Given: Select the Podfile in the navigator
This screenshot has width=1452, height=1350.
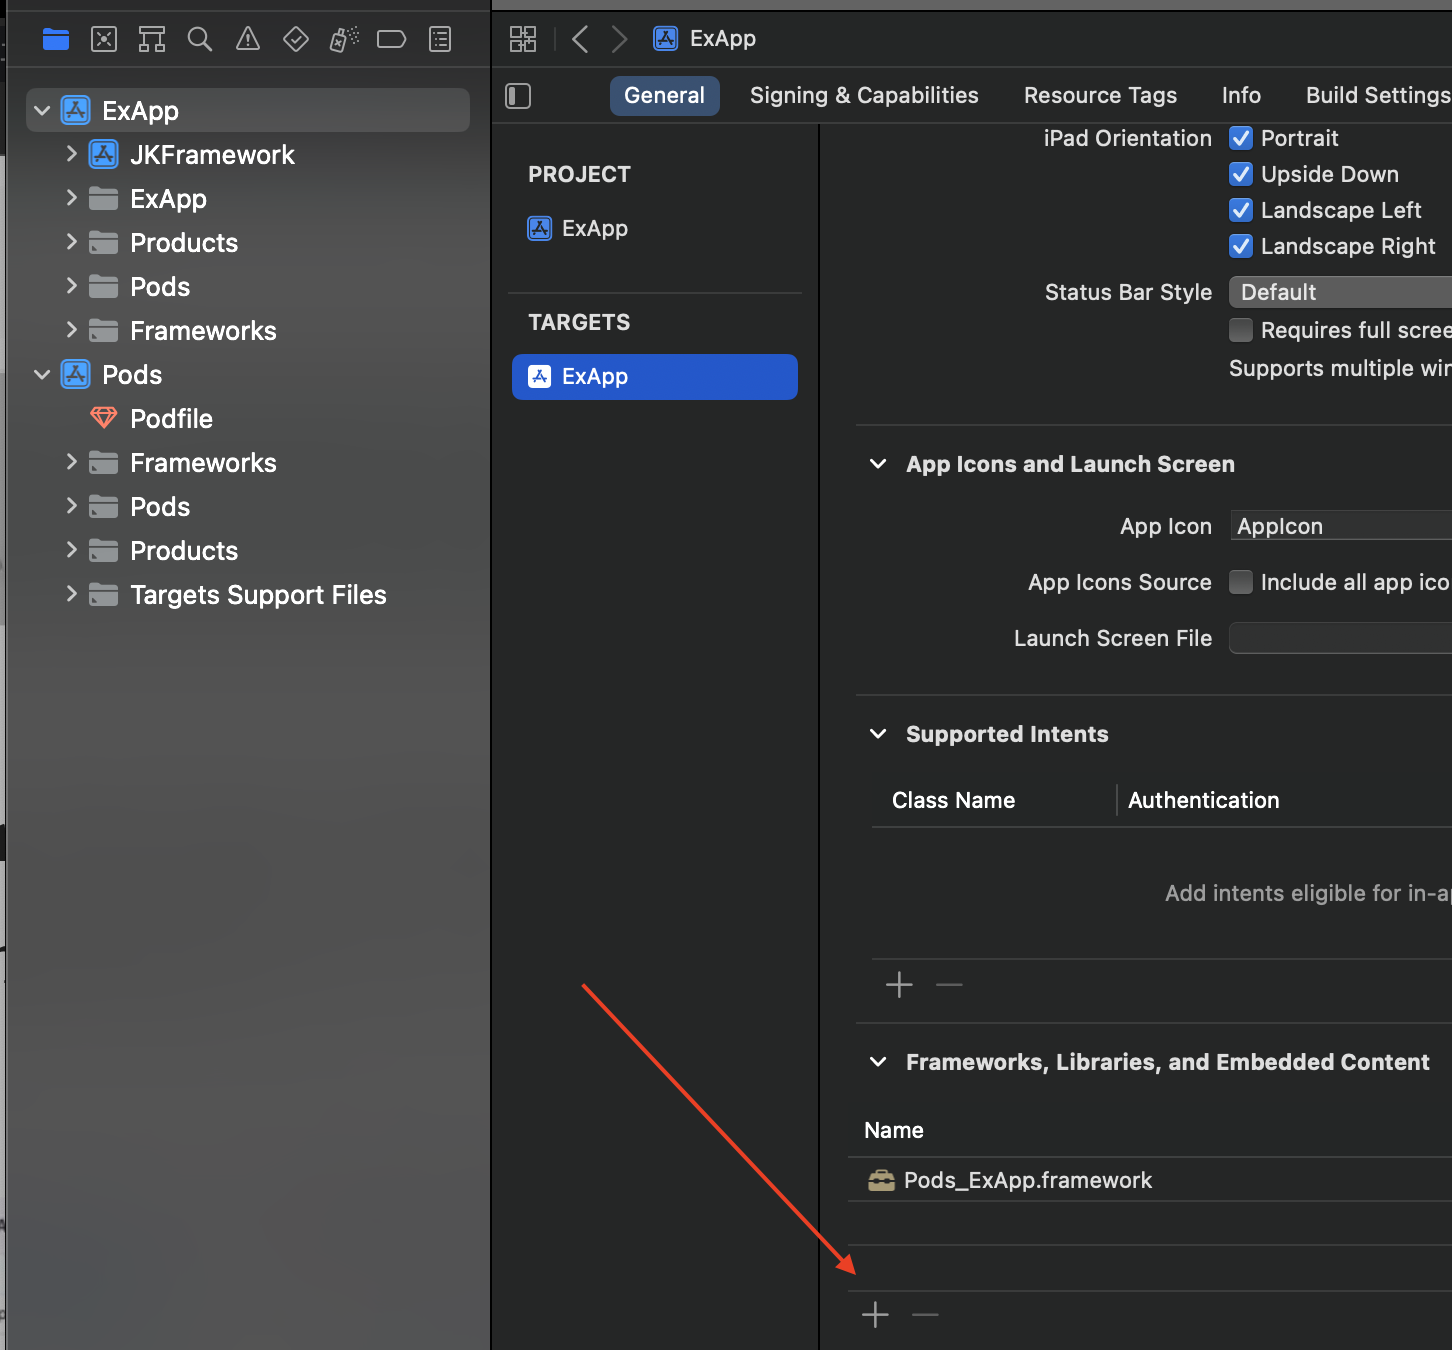Looking at the screenshot, I should [x=171, y=419].
